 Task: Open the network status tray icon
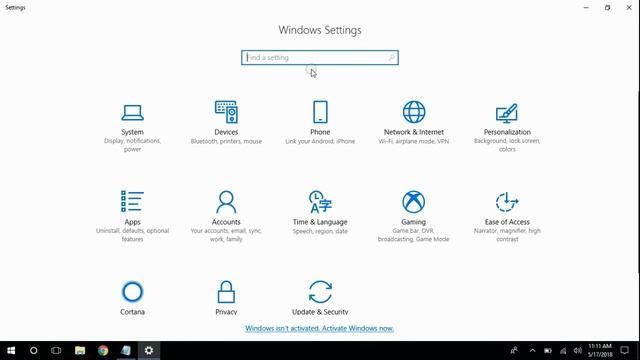click(x=563, y=351)
